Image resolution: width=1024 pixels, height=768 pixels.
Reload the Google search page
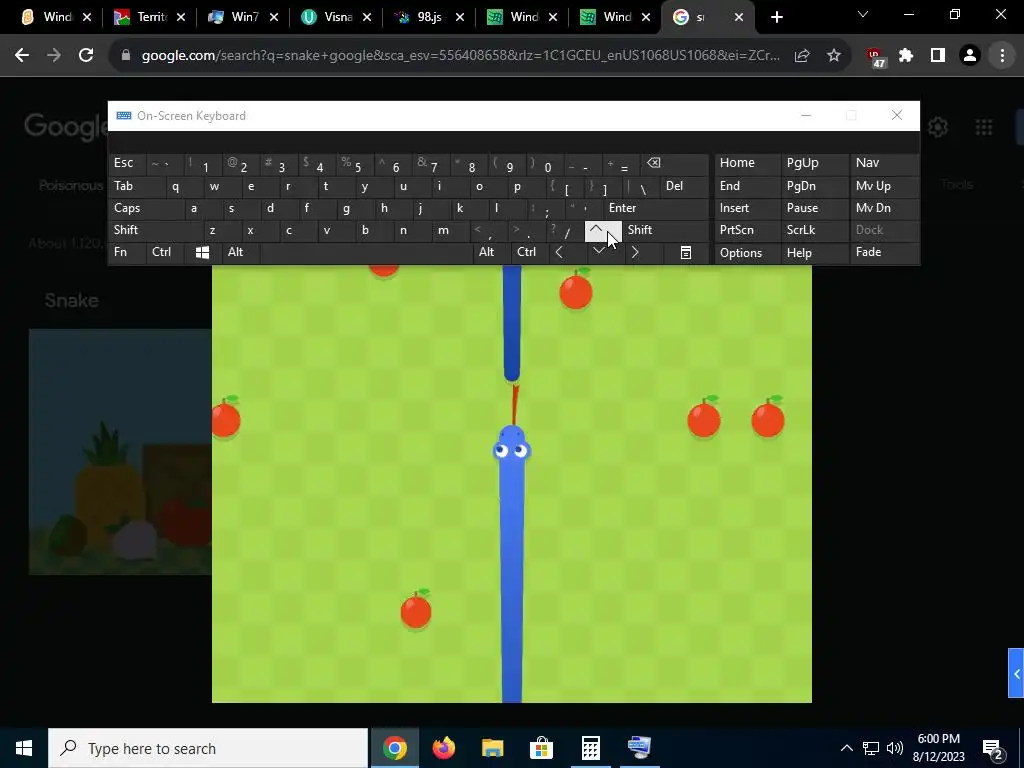coord(86,56)
